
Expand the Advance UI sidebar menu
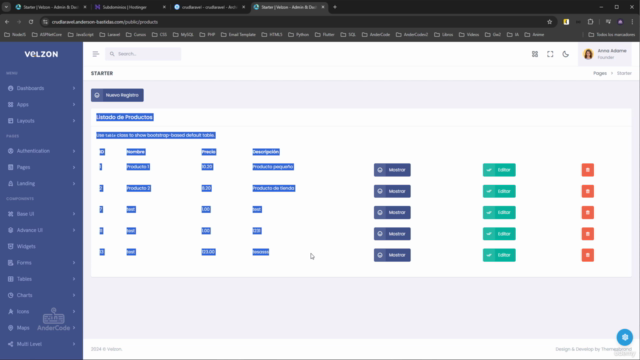41,230
